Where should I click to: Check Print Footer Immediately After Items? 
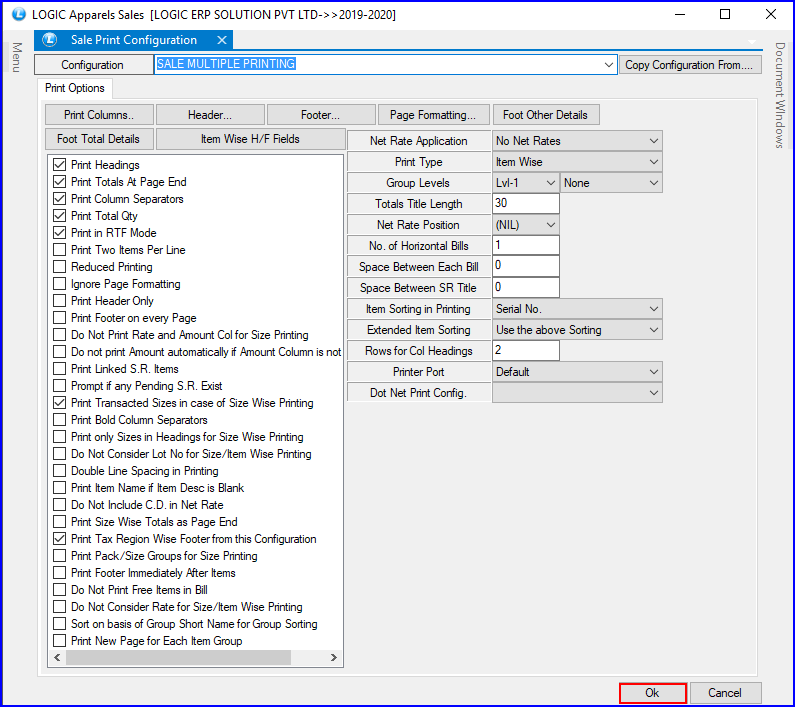[x=60, y=573]
